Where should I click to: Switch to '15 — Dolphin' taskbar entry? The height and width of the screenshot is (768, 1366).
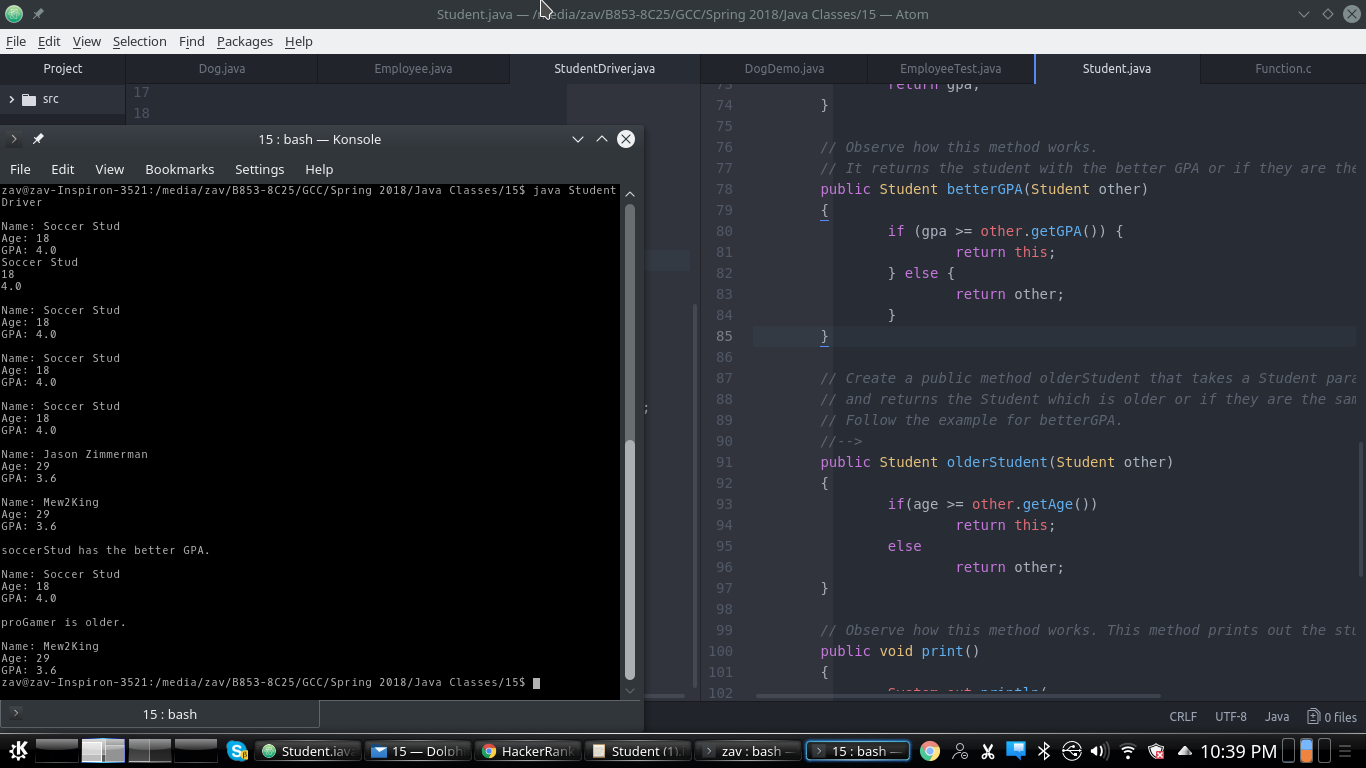(419, 751)
